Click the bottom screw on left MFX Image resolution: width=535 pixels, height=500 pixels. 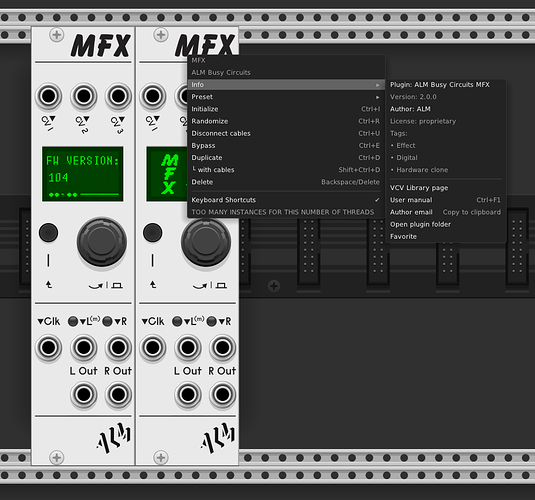[57, 457]
